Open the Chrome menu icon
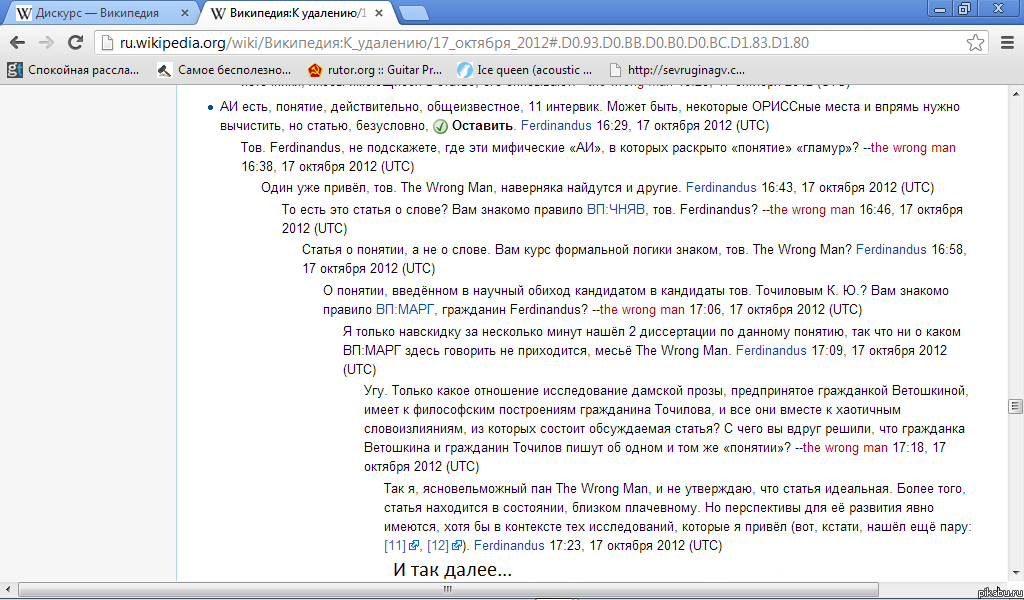The height and width of the screenshot is (600, 1024). tap(1006, 43)
